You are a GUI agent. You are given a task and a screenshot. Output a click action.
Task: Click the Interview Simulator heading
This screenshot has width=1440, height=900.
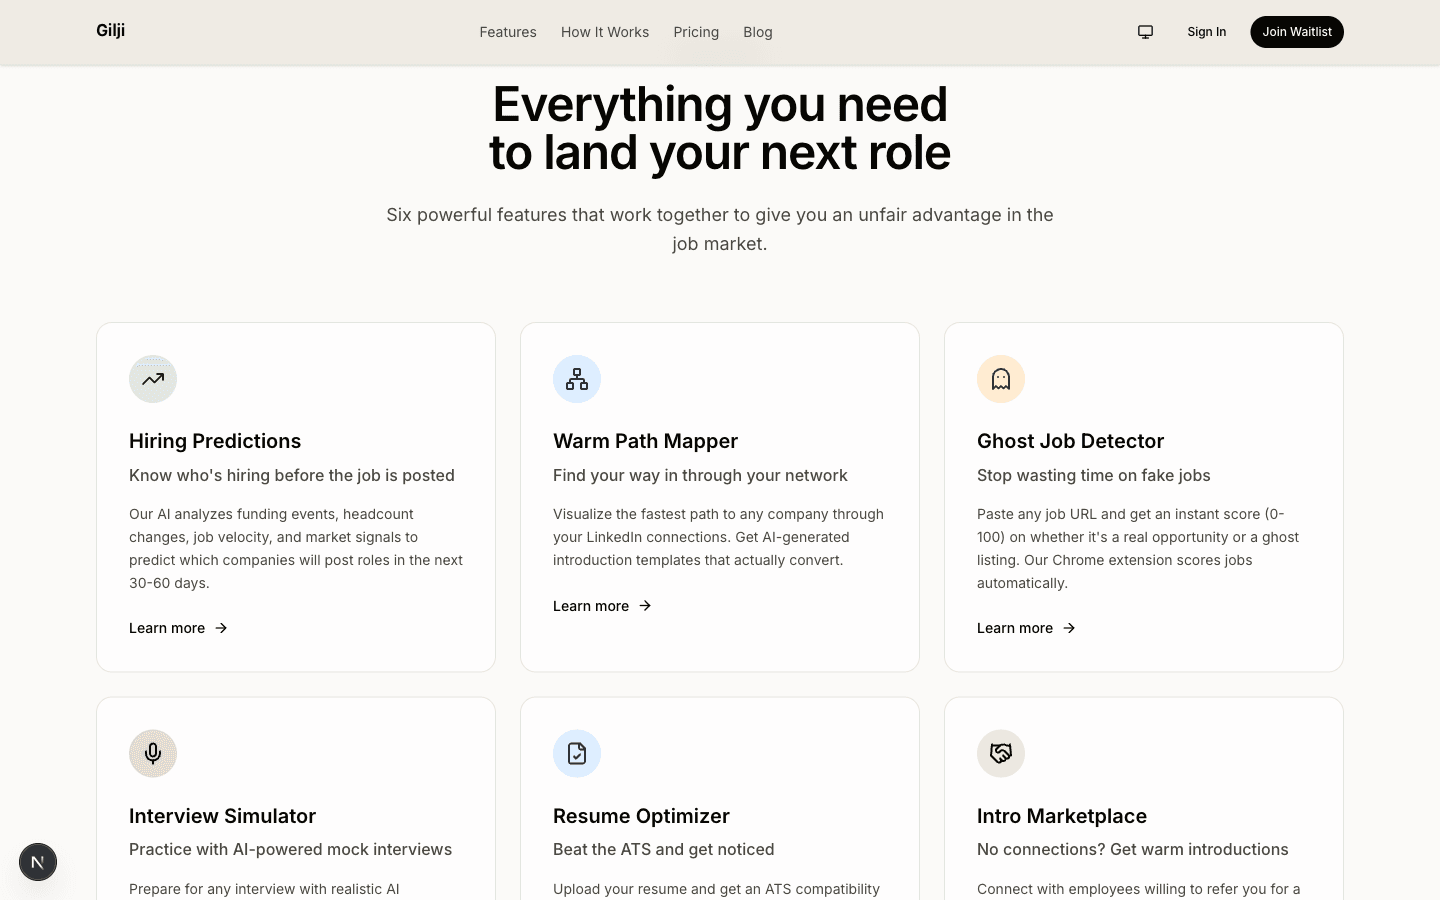(222, 816)
